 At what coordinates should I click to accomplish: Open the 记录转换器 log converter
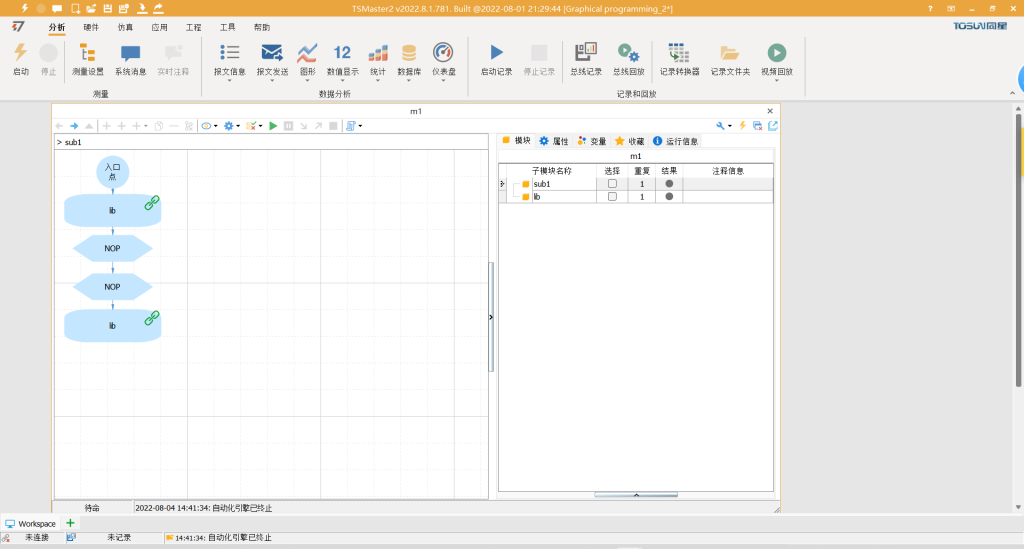679,54
